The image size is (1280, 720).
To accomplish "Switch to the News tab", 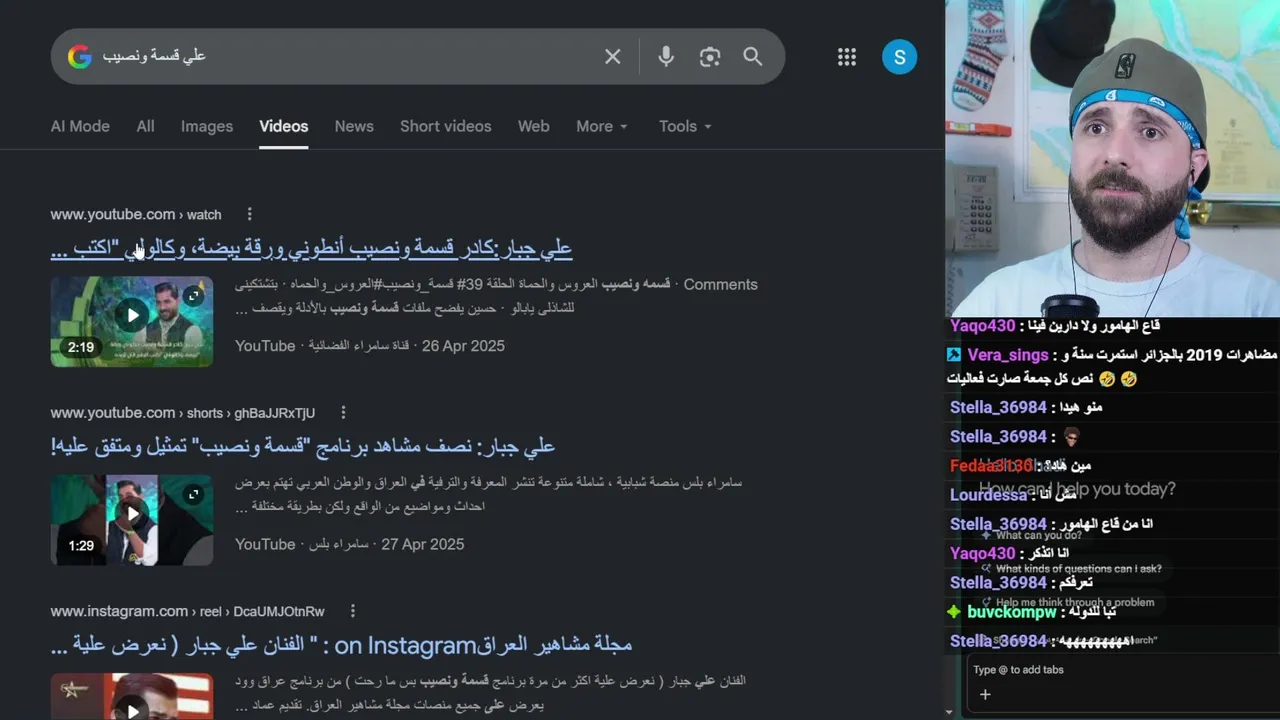I will pyautogui.click(x=354, y=126).
